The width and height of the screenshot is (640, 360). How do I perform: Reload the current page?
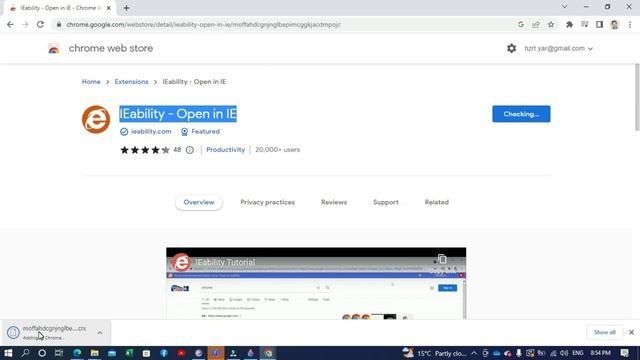coord(40,24)
